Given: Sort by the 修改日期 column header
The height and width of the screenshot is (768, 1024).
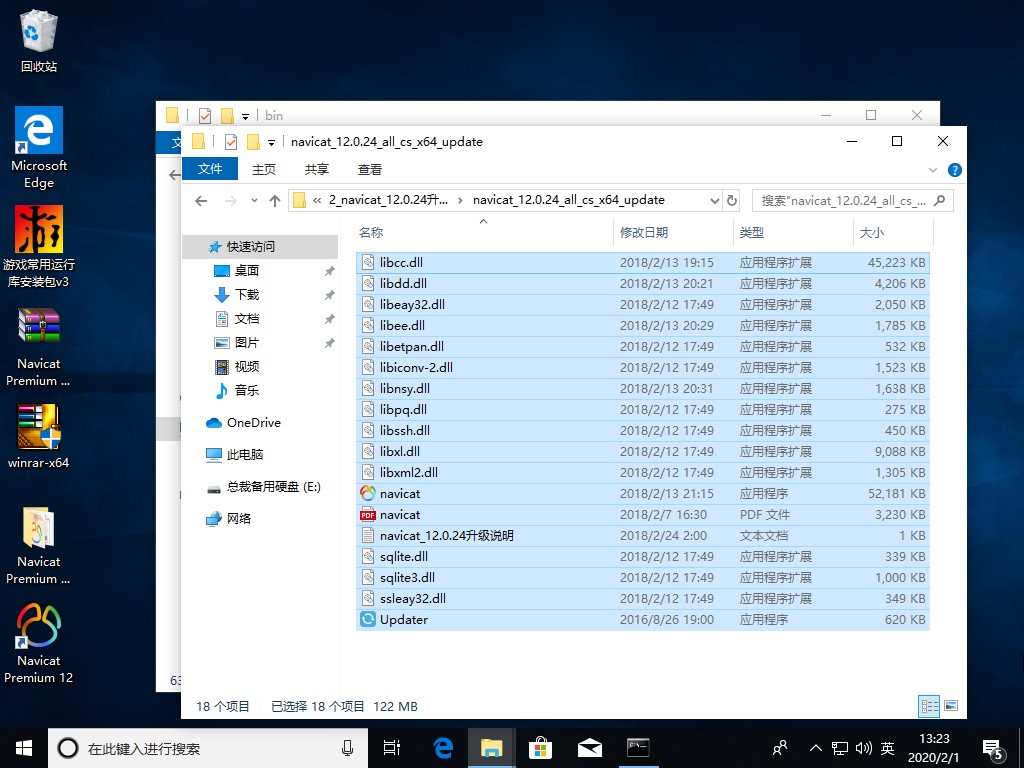Looking at the screenshot, I should coord(673,232).
